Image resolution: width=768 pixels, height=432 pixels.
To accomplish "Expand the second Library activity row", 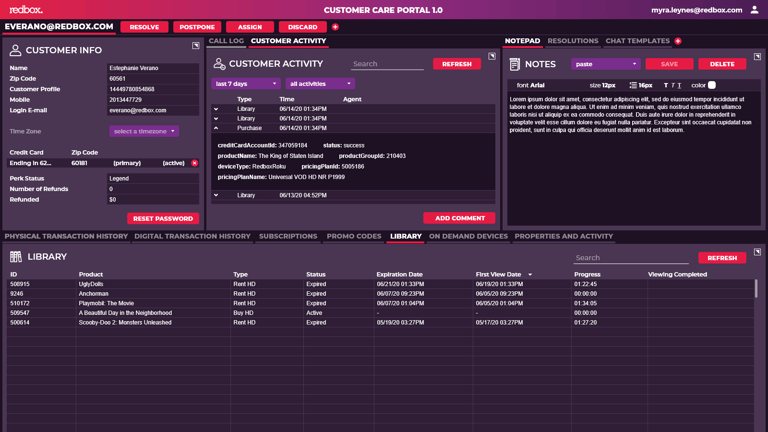I will click(x=216, y=119).
